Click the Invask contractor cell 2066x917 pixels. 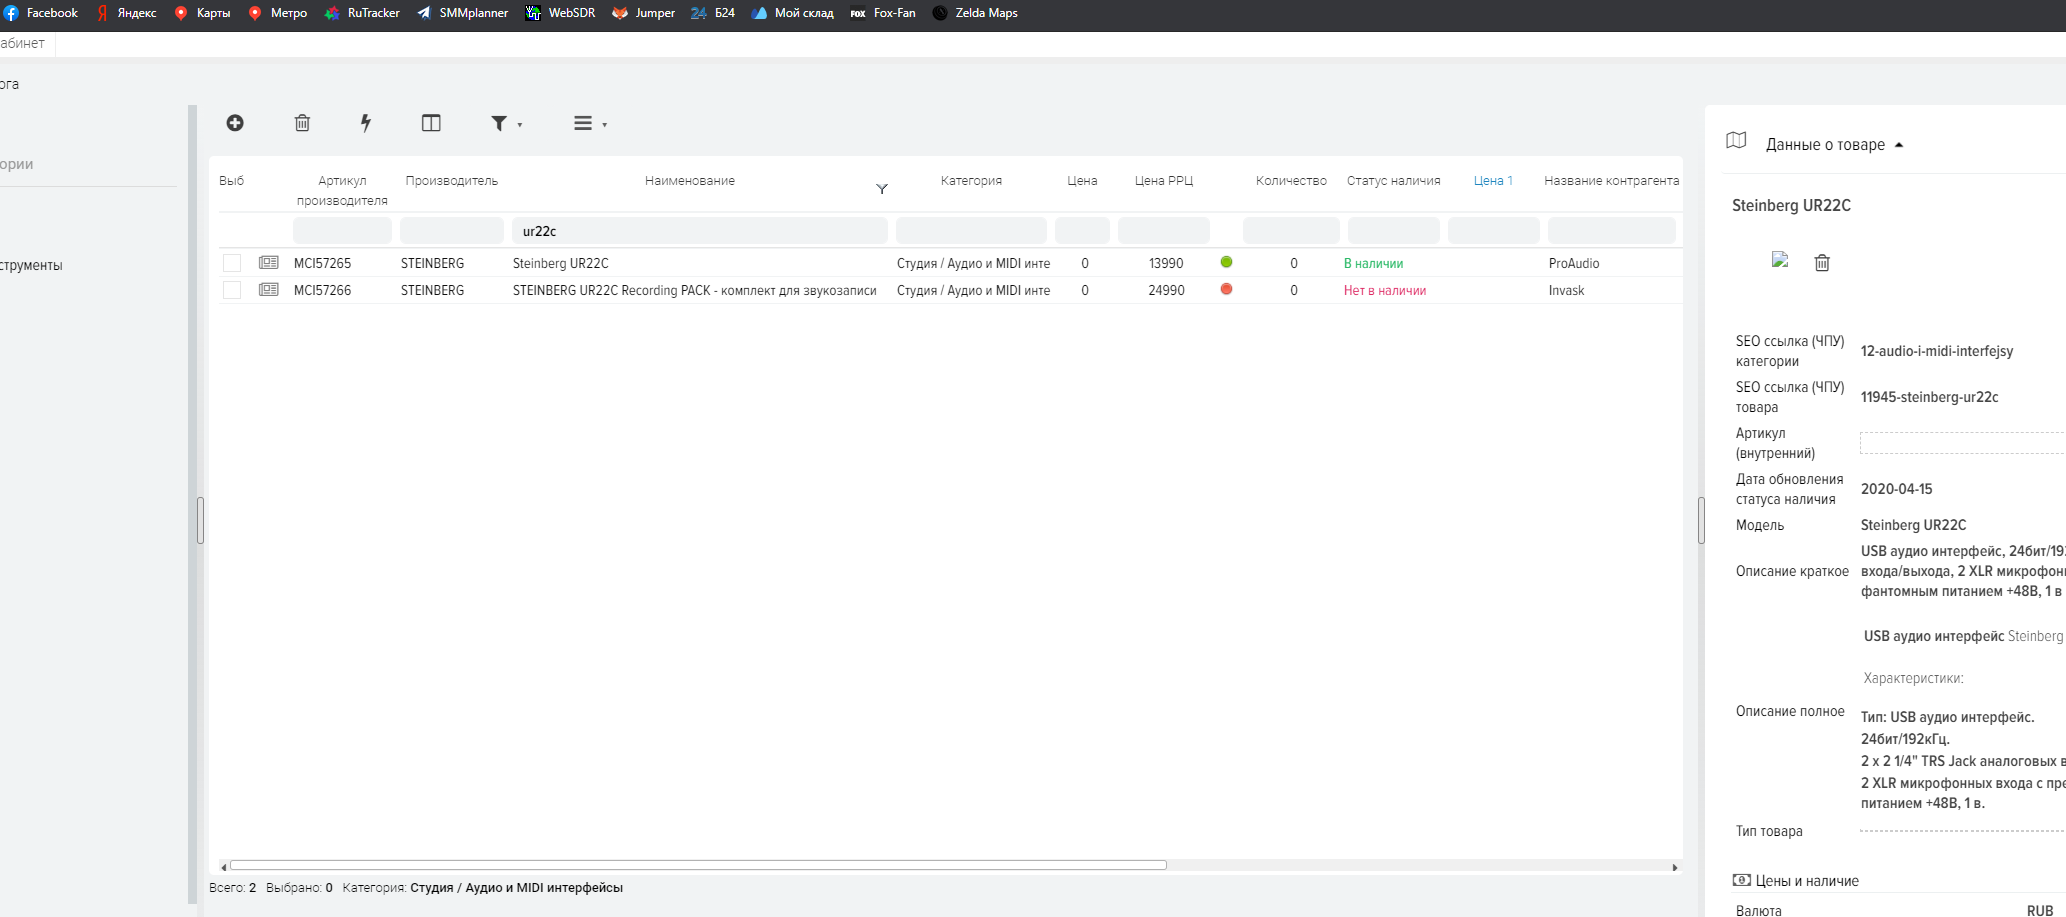(1566, 290)
